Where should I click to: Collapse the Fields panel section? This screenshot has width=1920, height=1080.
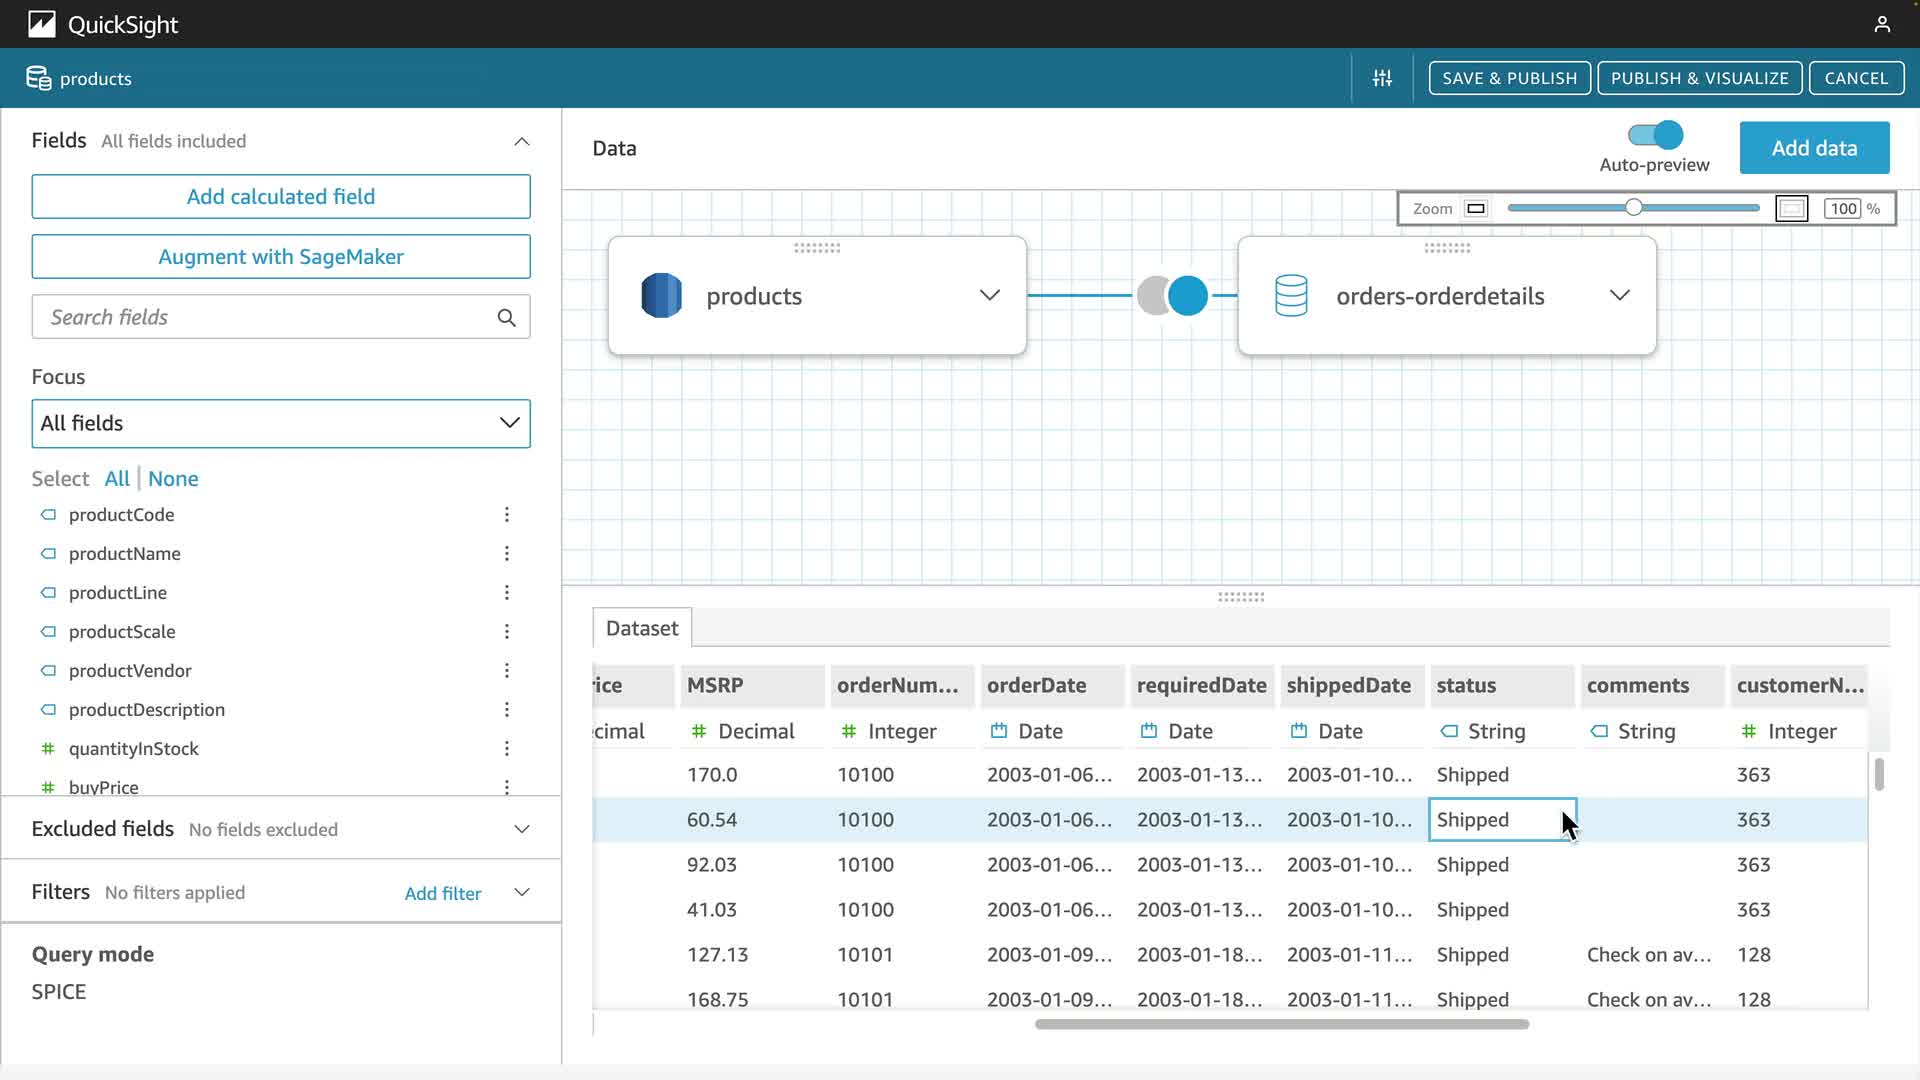(x=521, y=141)
